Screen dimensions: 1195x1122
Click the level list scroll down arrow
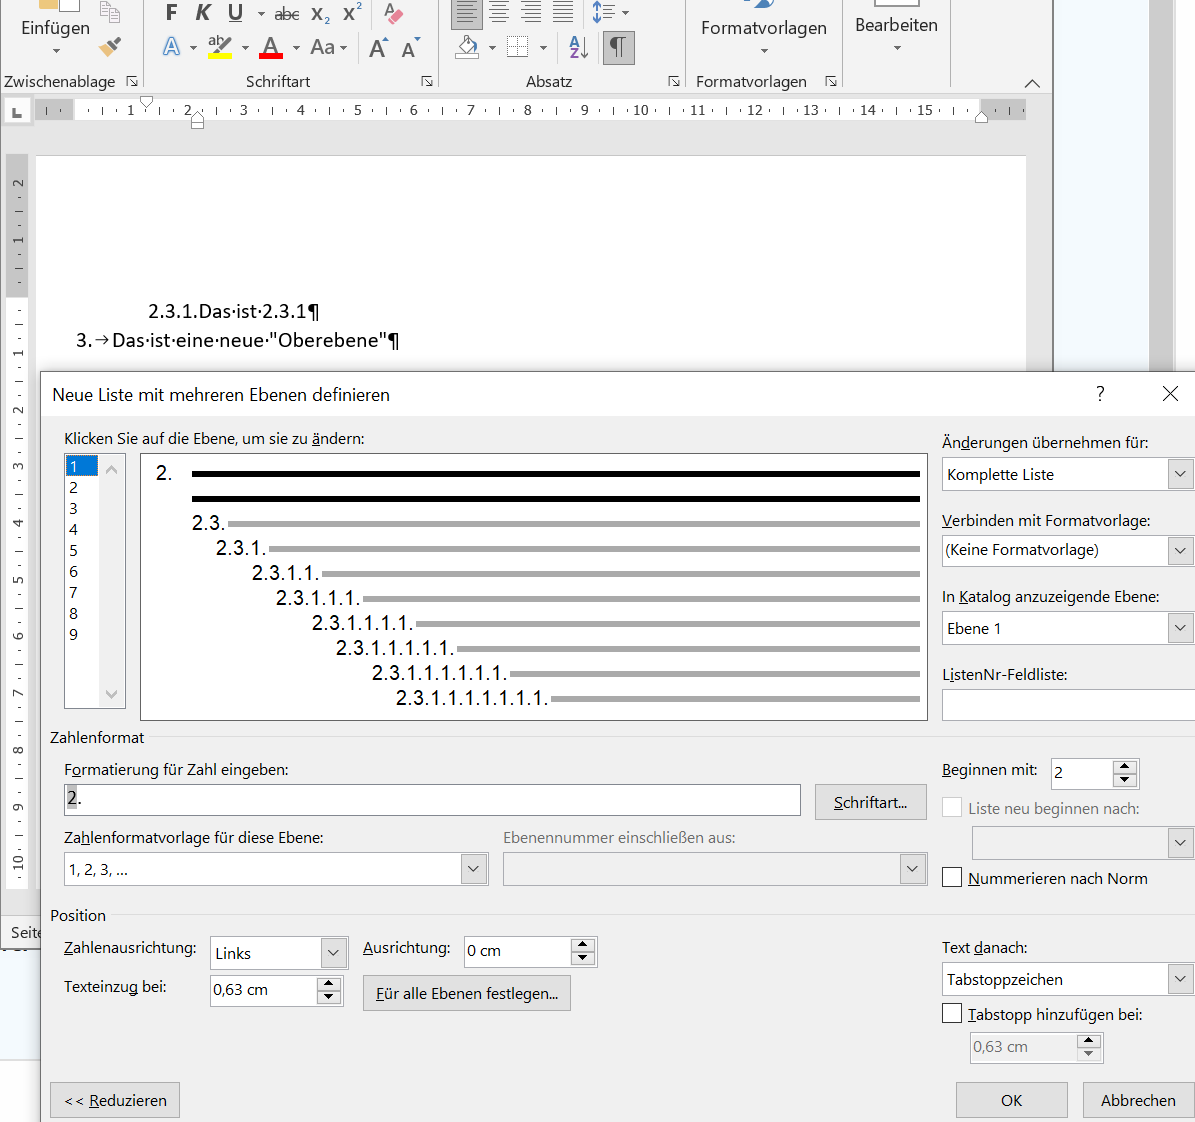[111, 694]
